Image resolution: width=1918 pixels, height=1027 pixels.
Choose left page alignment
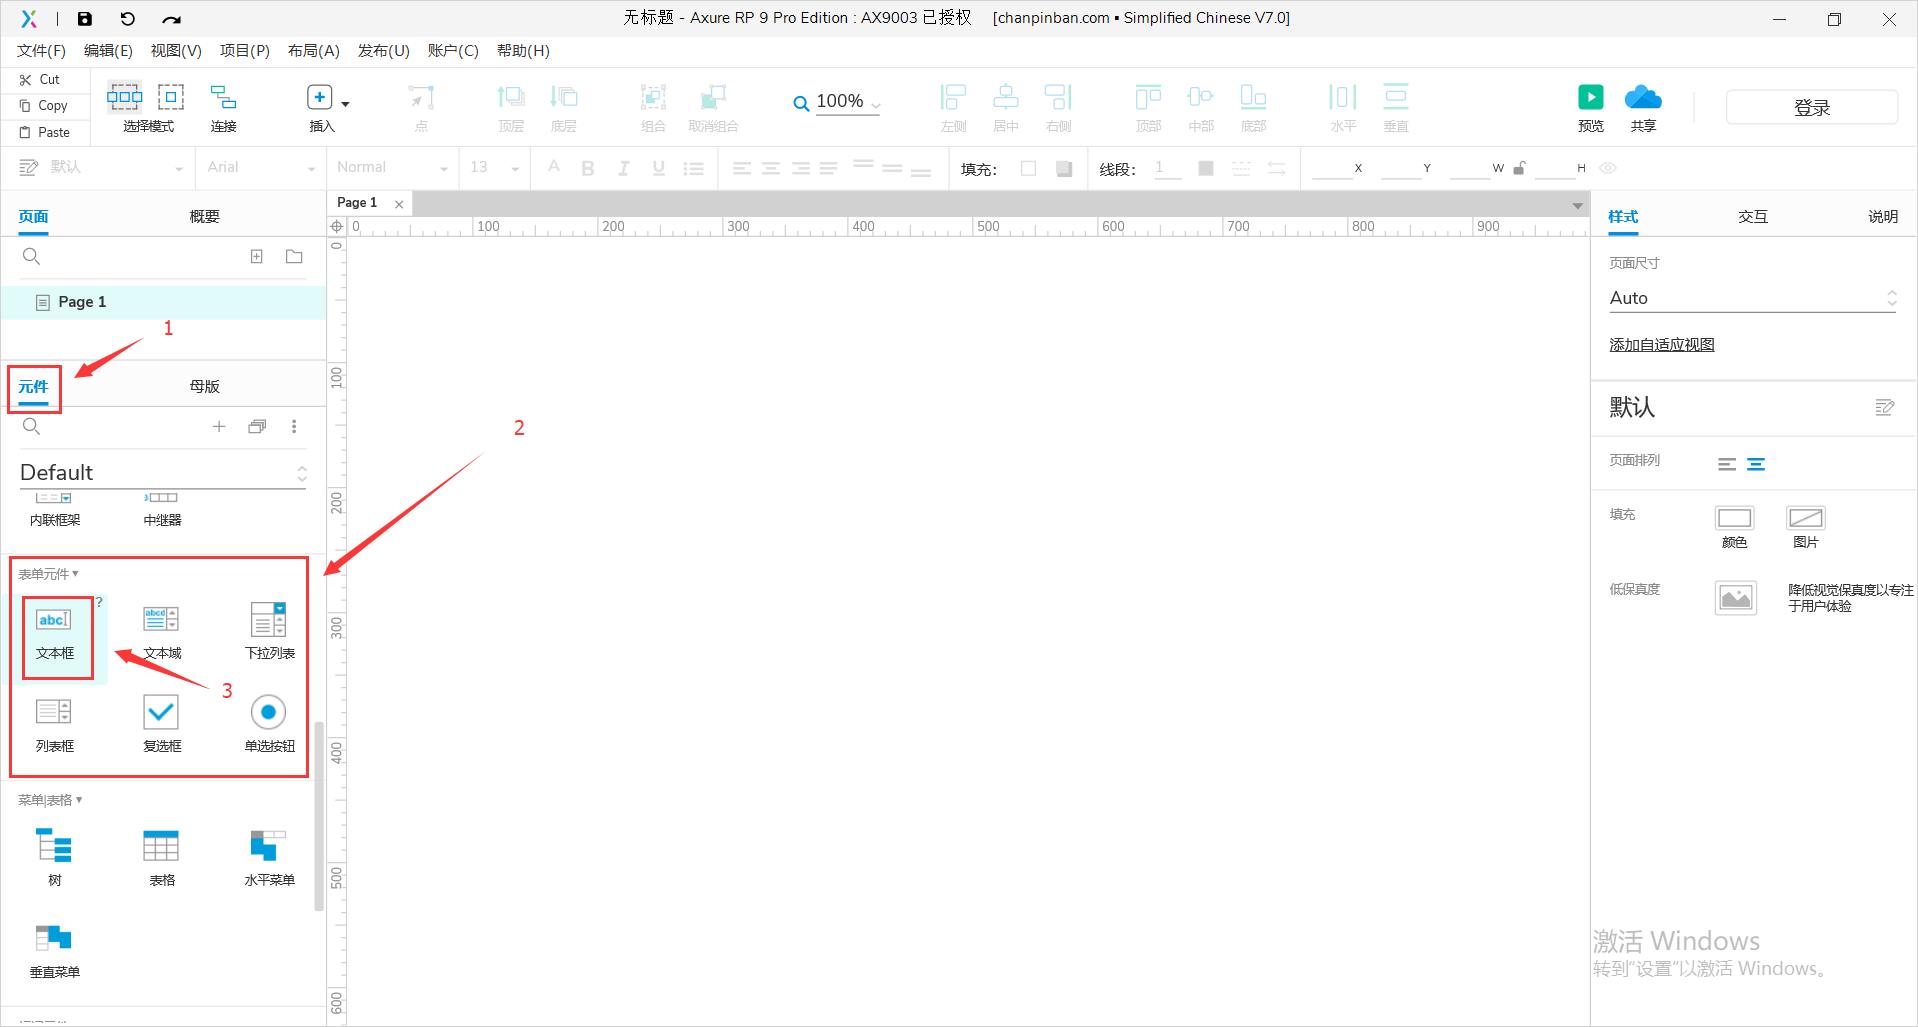1727,464
